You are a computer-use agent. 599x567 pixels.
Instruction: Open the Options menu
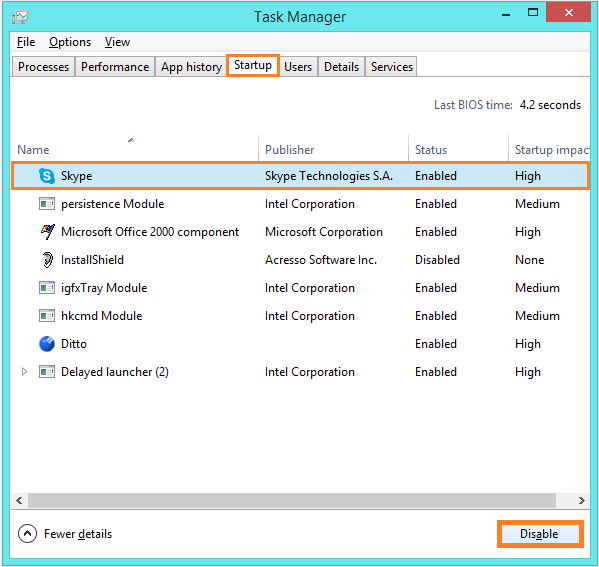tap(70, 42)
